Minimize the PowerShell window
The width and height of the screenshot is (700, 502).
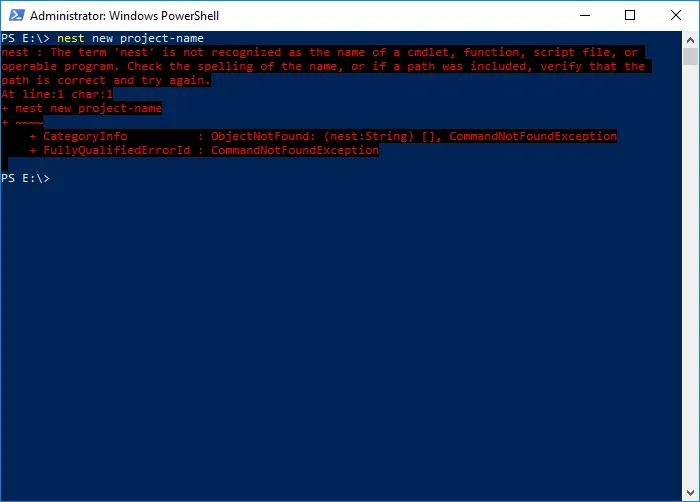[x=585, y=15]
